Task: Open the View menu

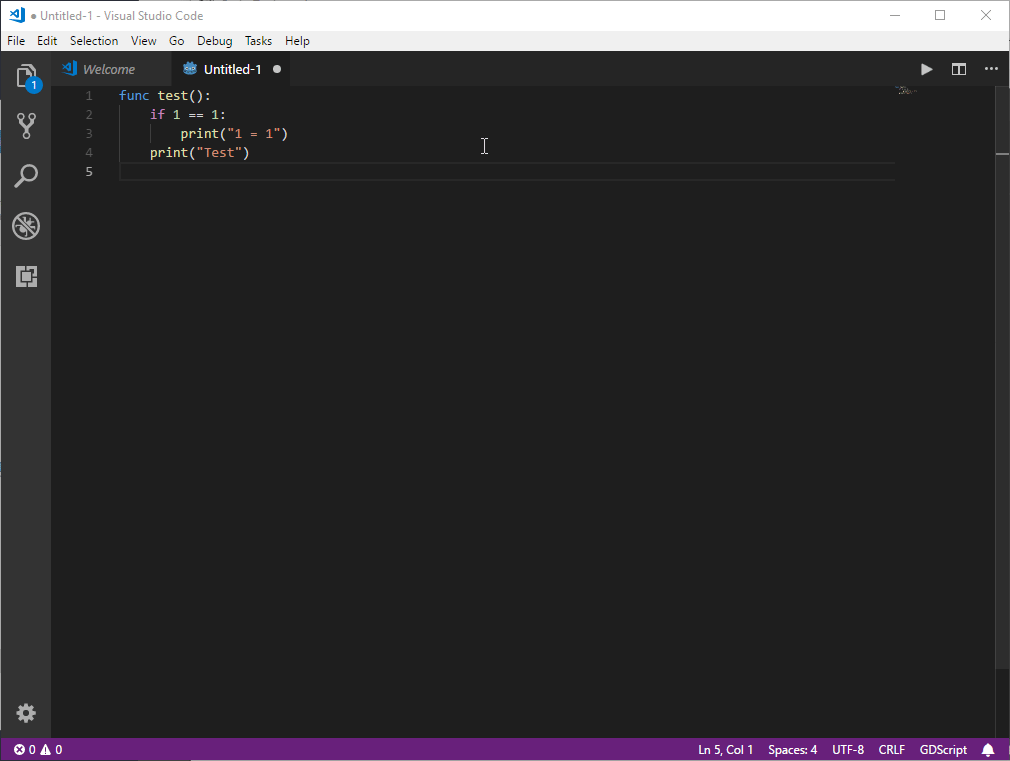Action: 144,41
